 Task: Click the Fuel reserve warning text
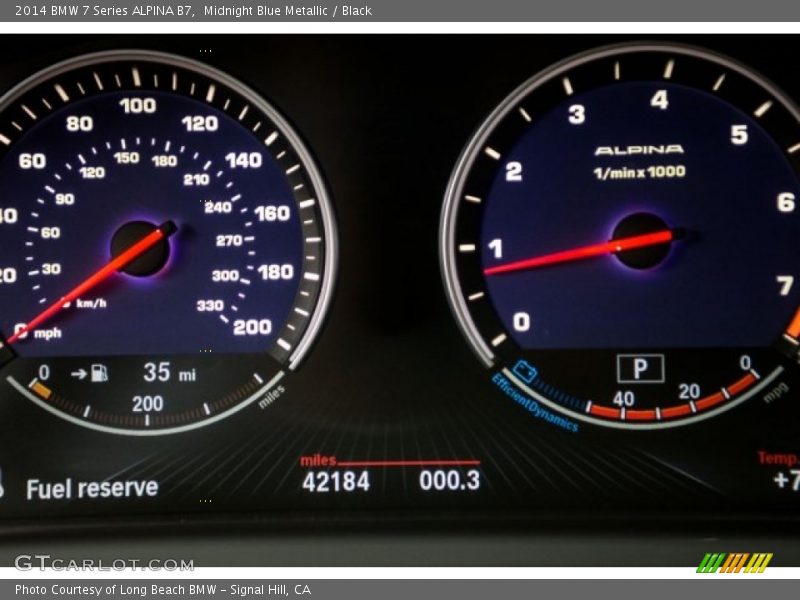click(91, 488)
